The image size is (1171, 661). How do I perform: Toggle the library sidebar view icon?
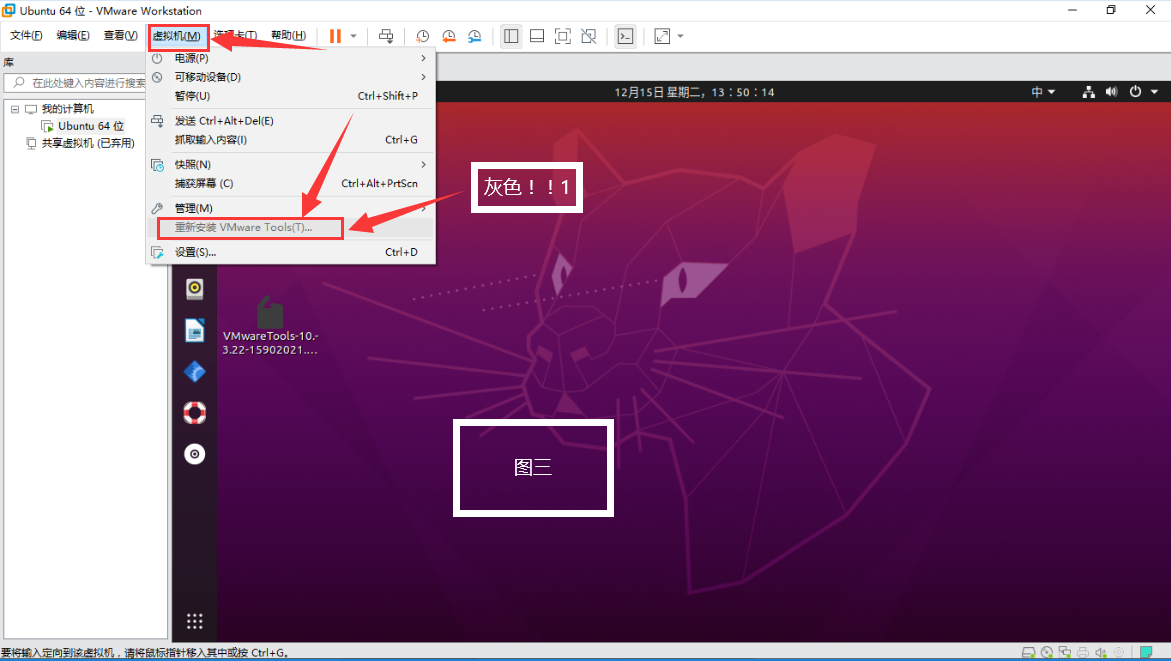(x=511, y=36)
